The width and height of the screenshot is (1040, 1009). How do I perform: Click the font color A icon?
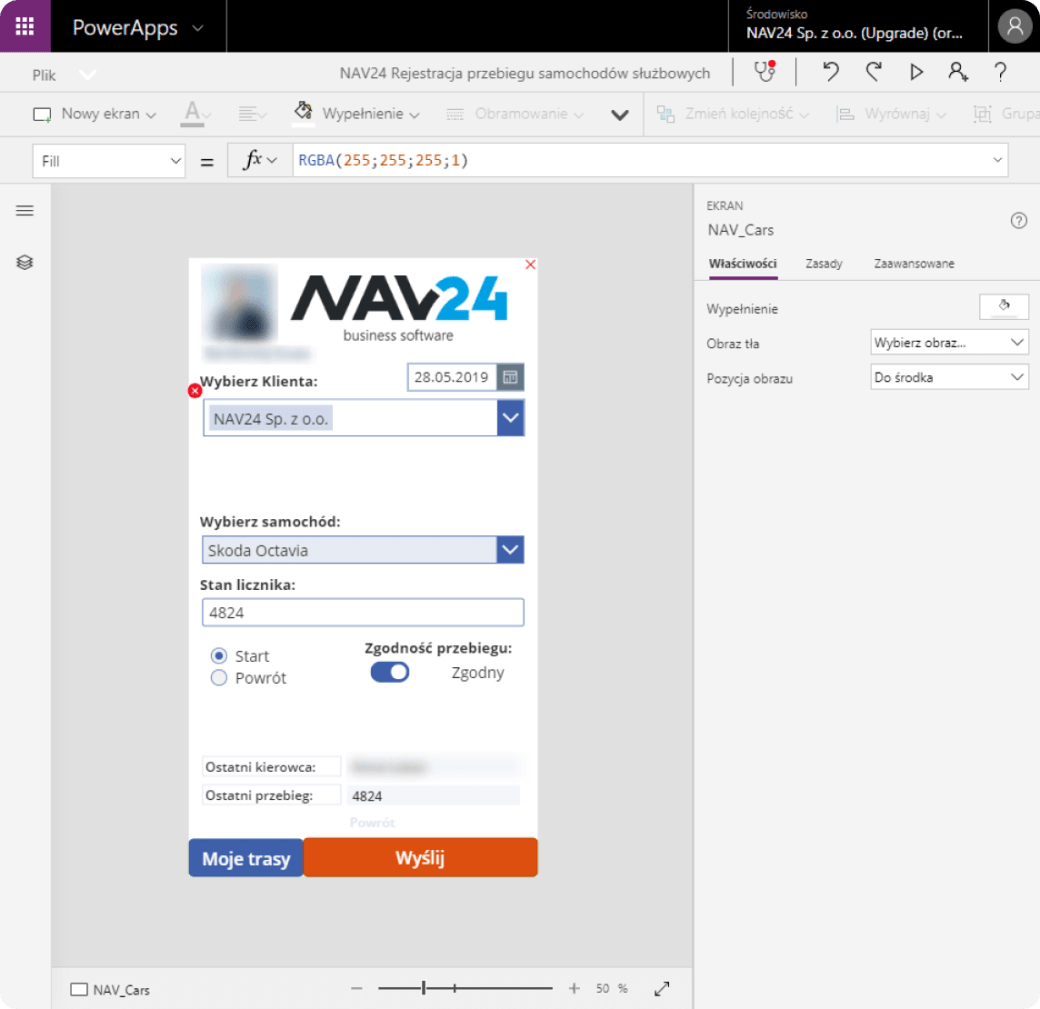(192, 113)
